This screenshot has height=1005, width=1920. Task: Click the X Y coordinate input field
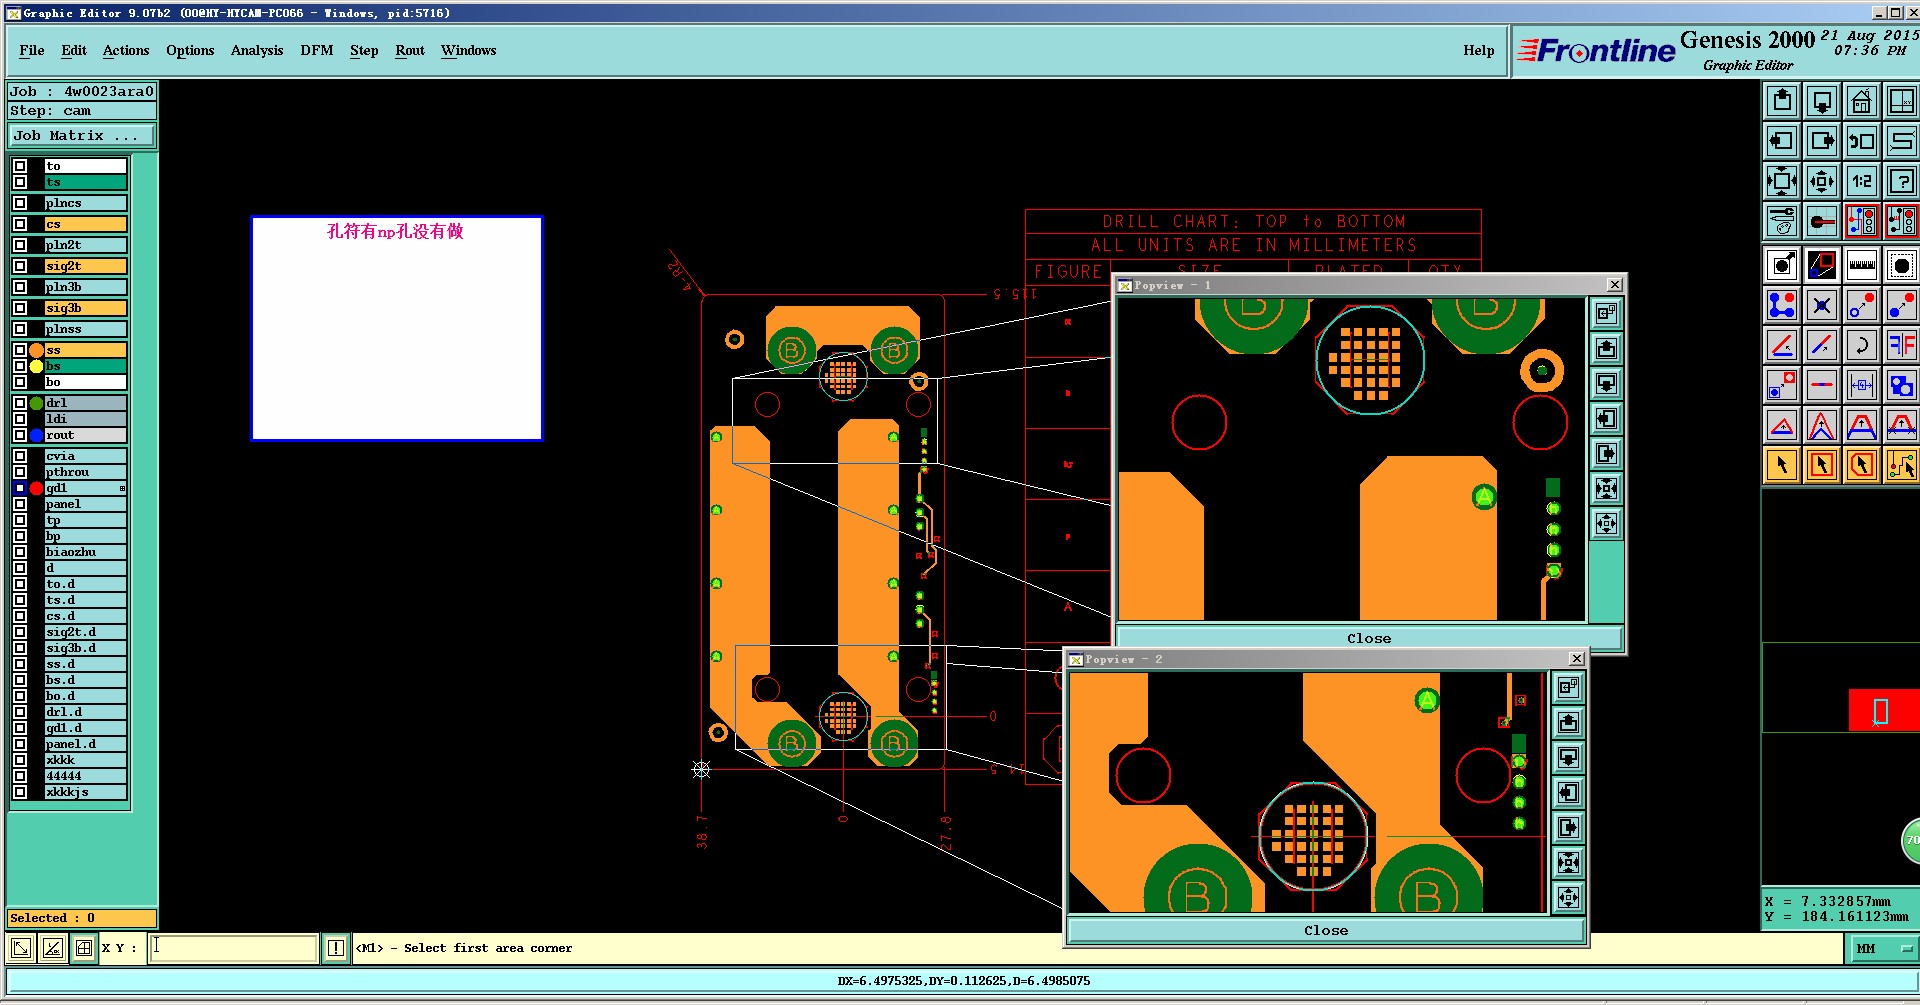point(234,948)
